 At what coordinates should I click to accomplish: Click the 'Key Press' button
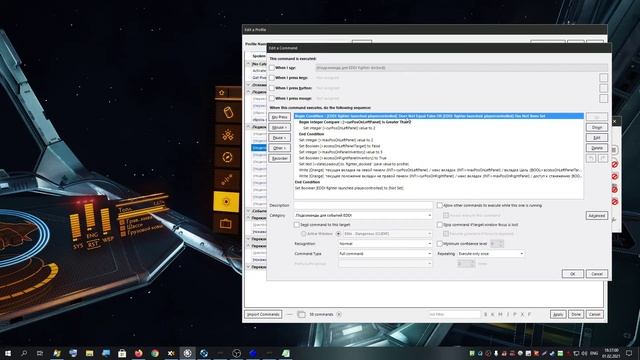pyautogui.click(x=280, y=117)
